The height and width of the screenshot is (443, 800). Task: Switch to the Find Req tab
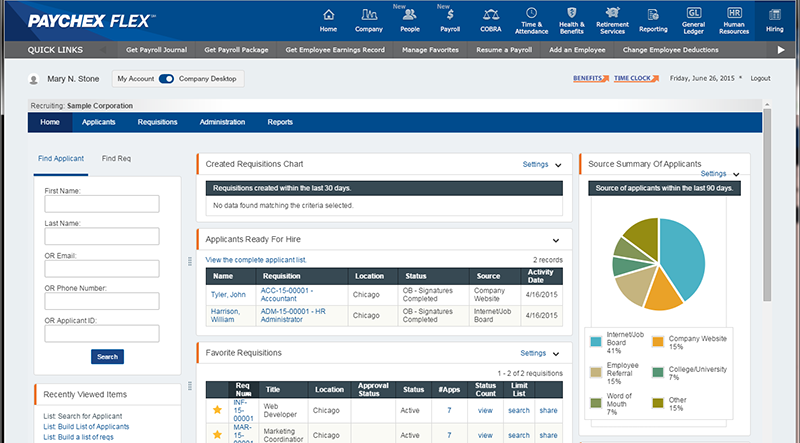point(116,158)
